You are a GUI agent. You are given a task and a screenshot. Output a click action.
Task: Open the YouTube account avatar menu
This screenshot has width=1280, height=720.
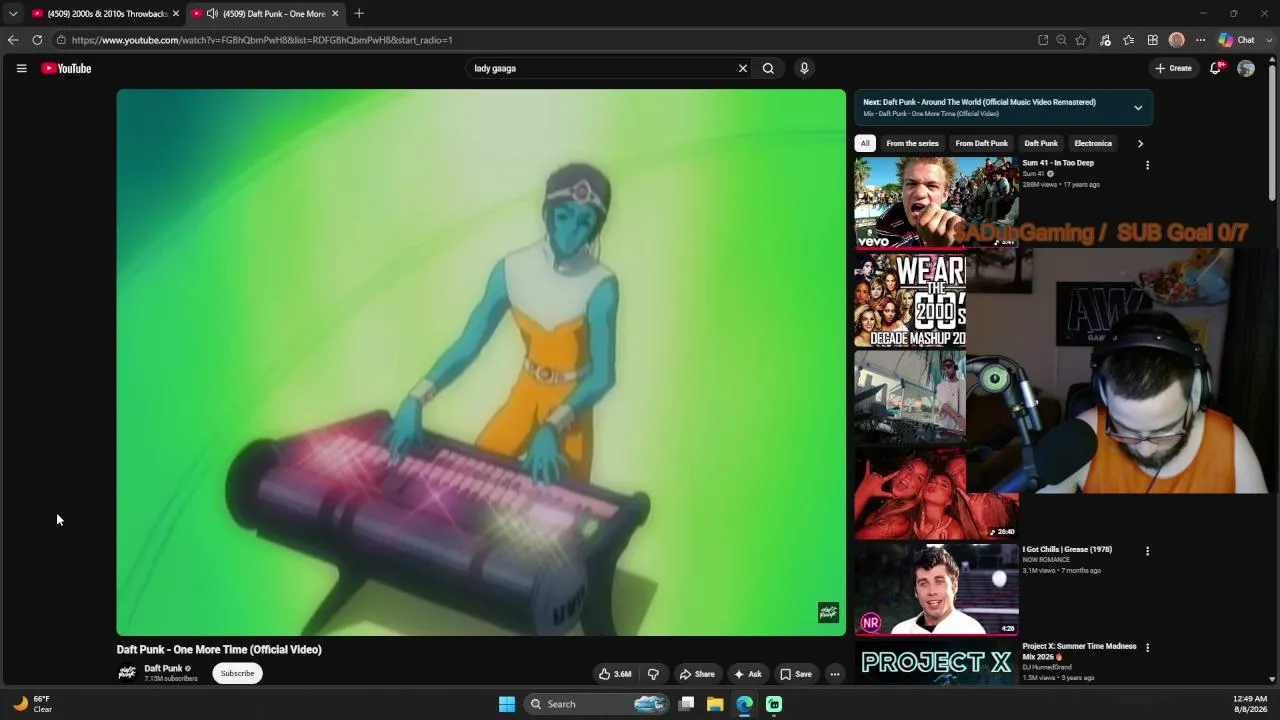[x=1246, y=68]
